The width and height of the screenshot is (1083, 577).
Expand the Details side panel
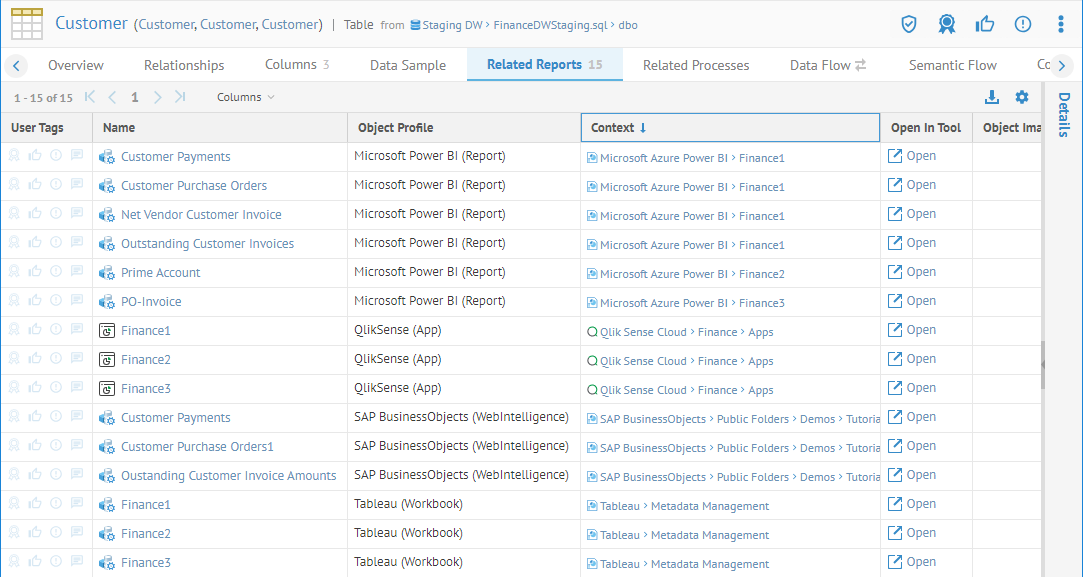tap(1063, 115)
